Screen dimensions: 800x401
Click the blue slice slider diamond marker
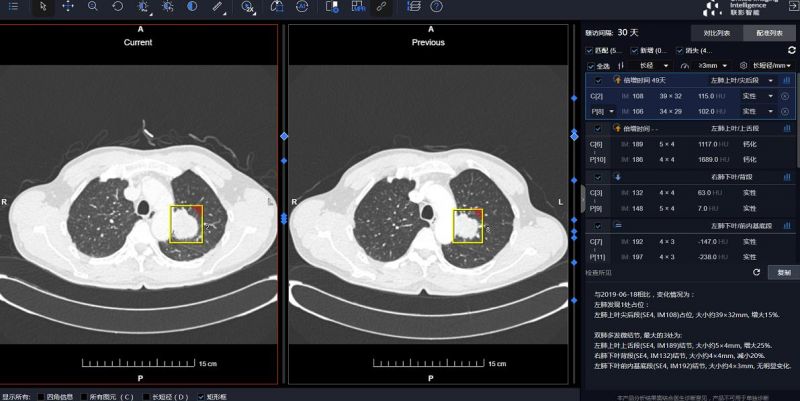coord(283,135)
